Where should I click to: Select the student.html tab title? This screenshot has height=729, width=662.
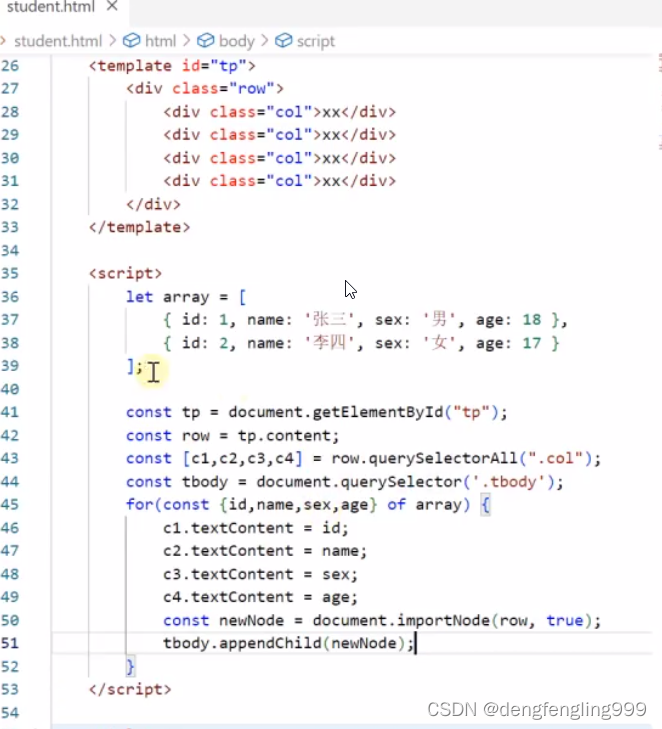click(51, 7)
